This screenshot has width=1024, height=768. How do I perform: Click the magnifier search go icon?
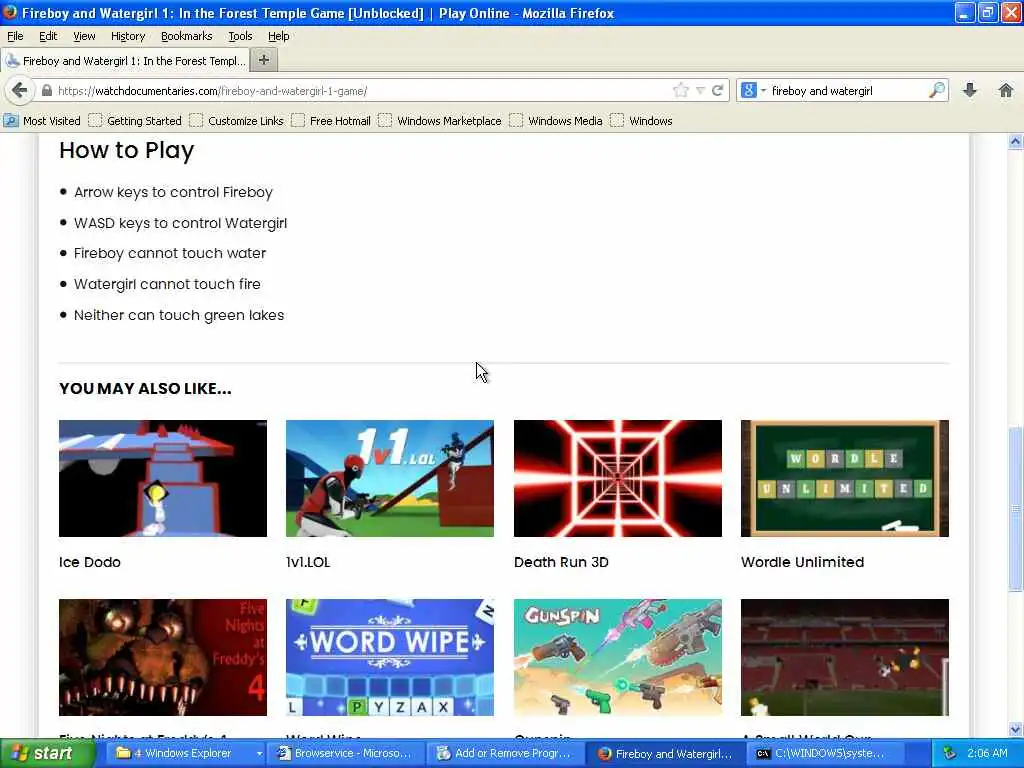coord(937,90)
